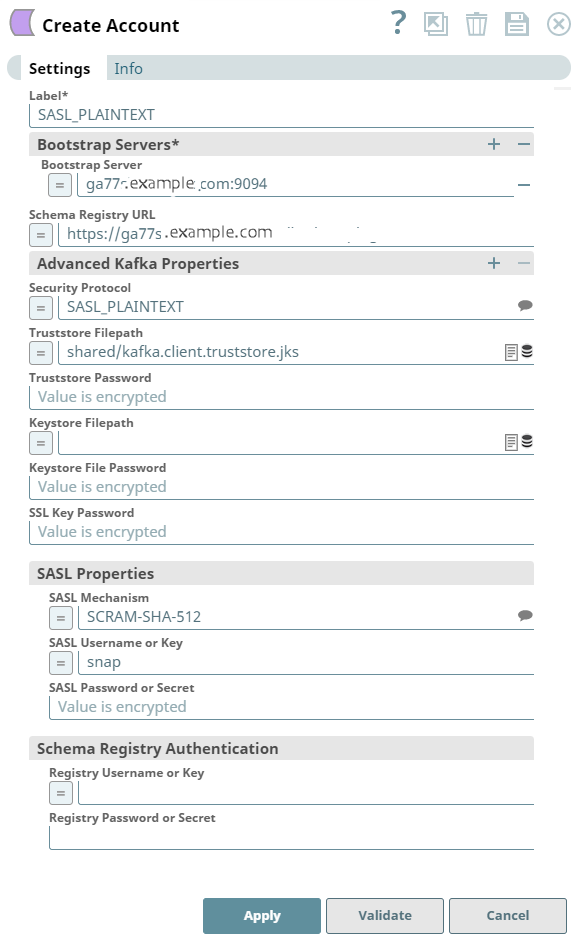Collapse the Advanced Kafka Properties section
The image size is (580, 948).
[x=522, y=263]
